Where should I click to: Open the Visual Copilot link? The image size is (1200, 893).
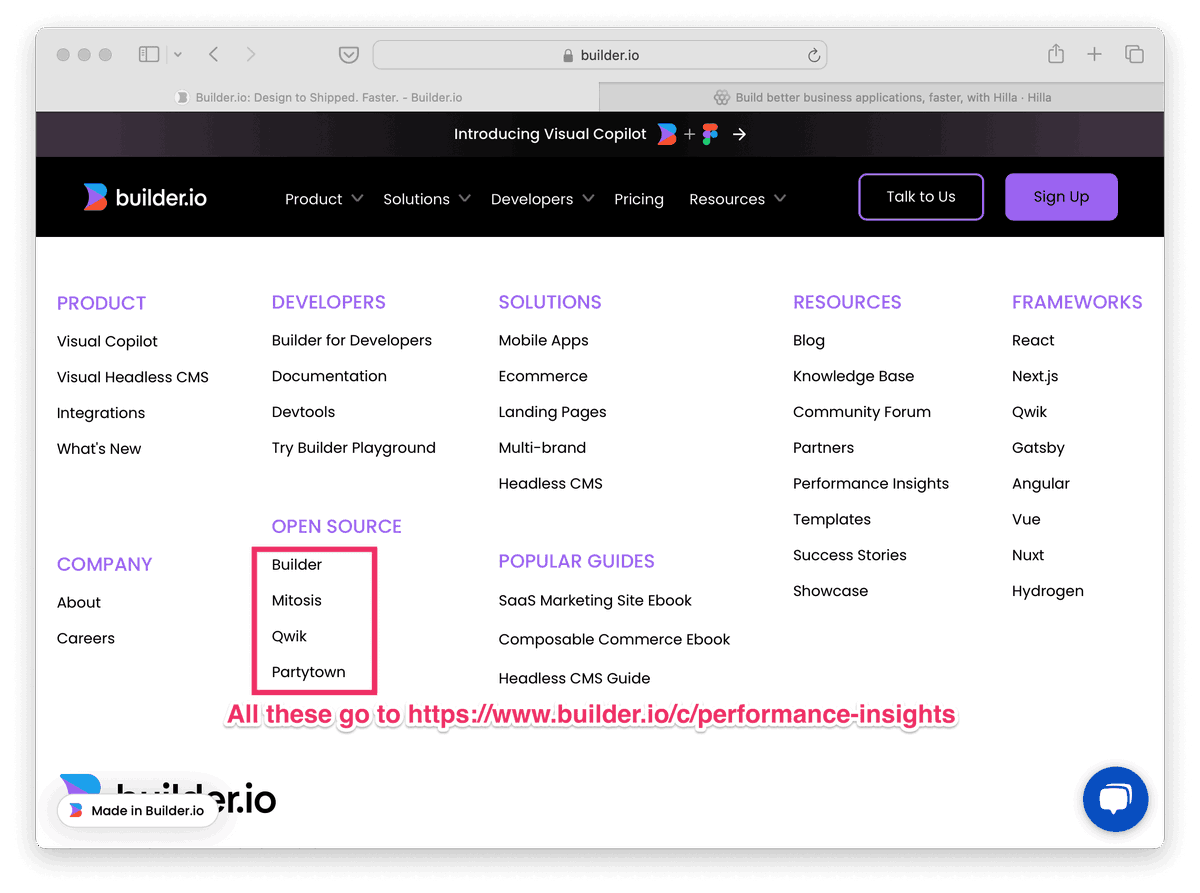pyautogui.click(x=107, y=341)
